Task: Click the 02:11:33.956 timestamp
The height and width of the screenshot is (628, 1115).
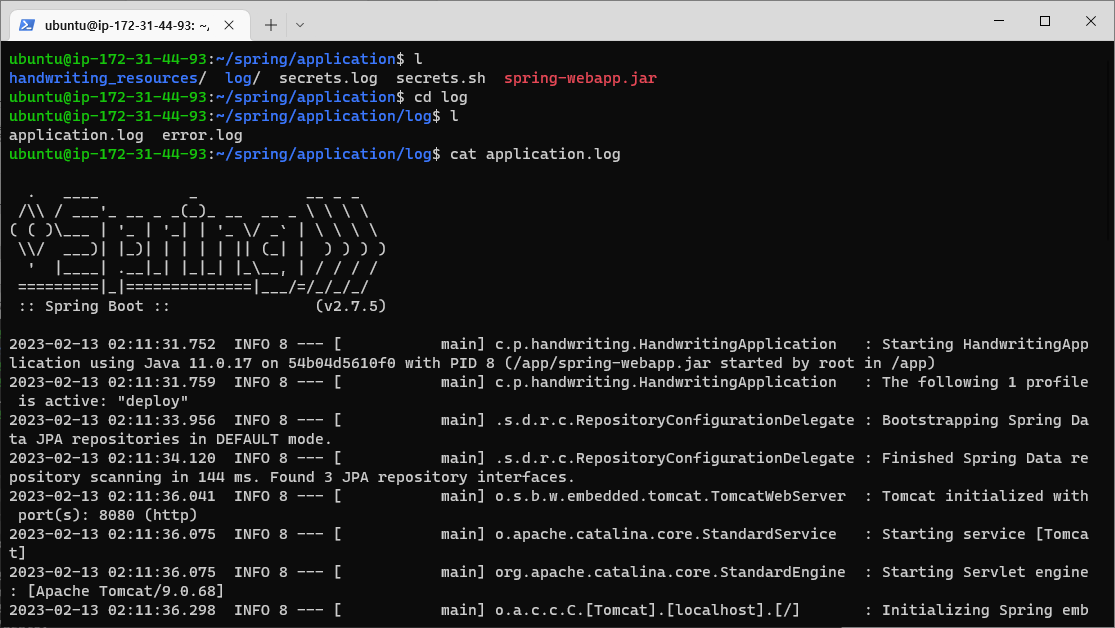Action: (x=162, y=420)
